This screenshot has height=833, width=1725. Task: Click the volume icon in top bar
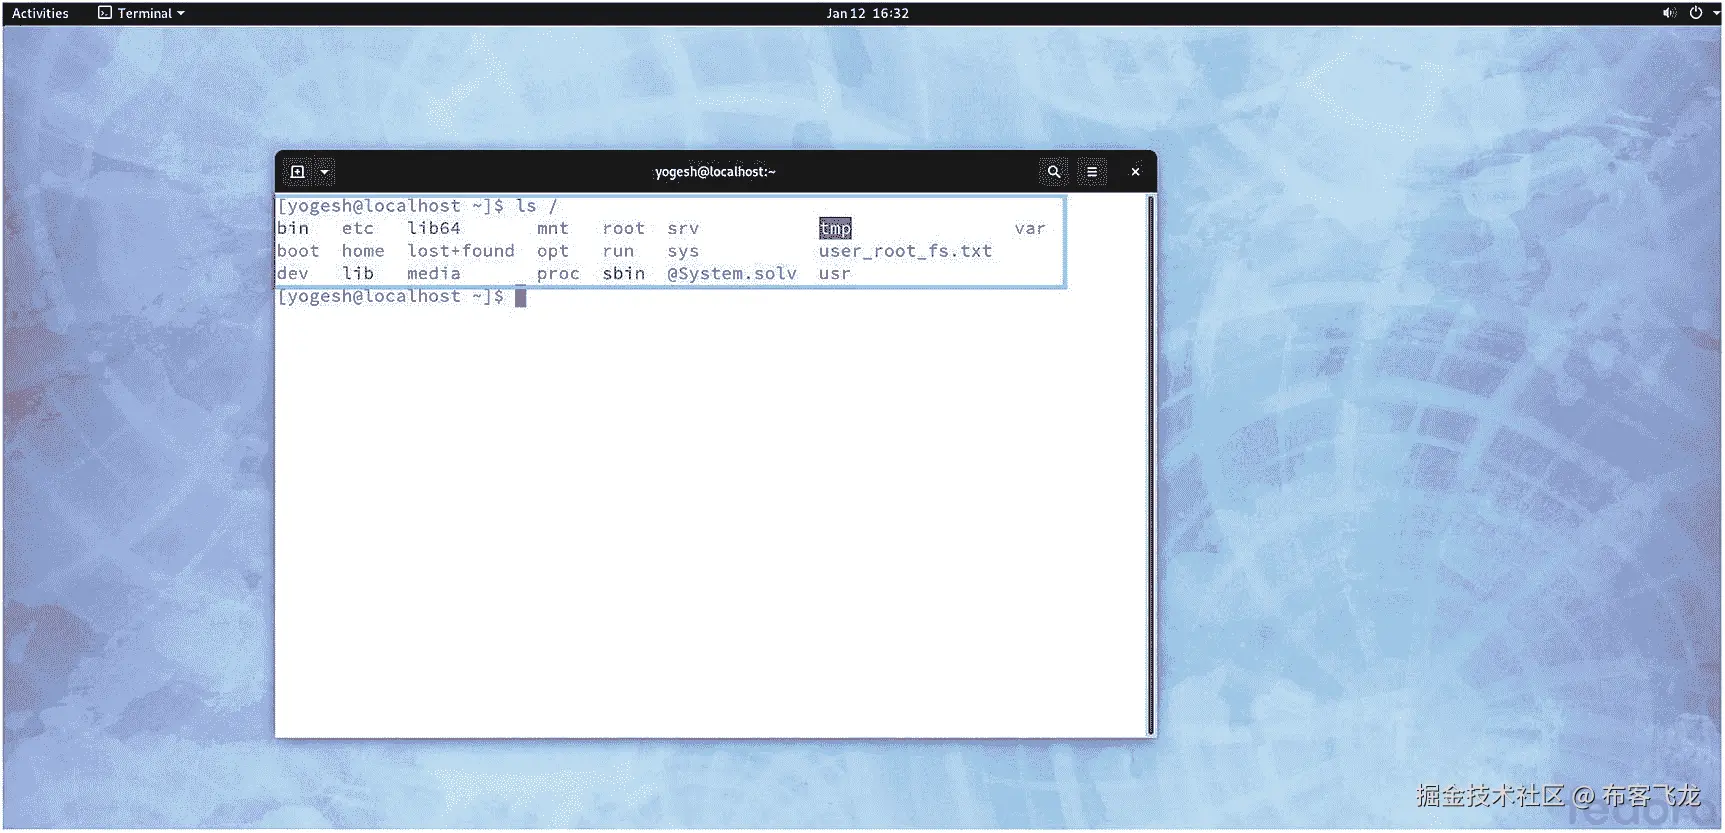coord(1669,13)
